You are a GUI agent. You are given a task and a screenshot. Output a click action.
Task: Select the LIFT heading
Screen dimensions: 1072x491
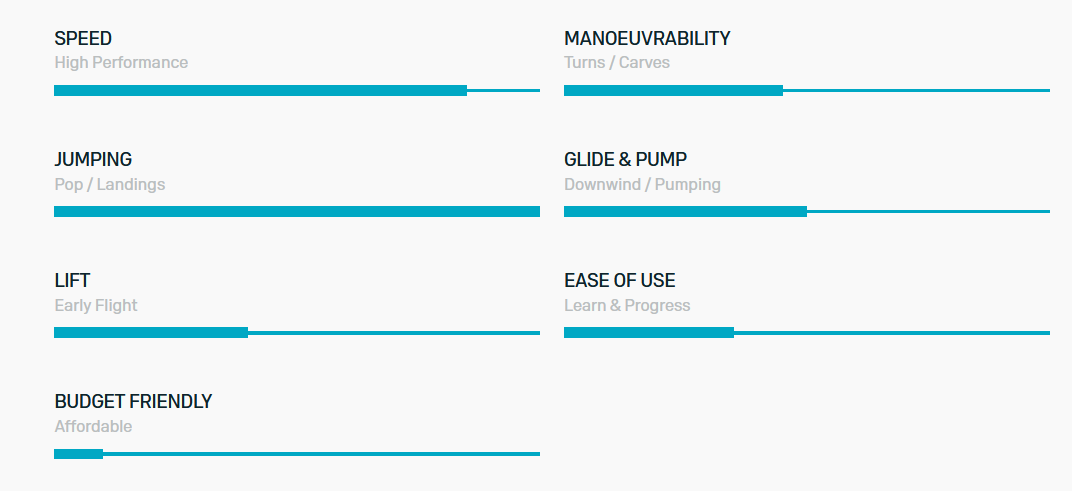point(72,280)
